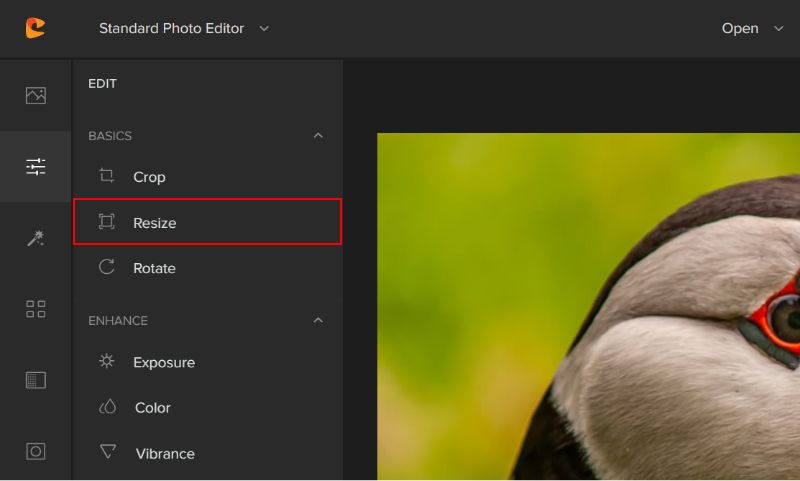Image resolution: width=800 pixels, height=481 pixels.
Task: Click the Resize tool icon
Action: click(106, 221)
